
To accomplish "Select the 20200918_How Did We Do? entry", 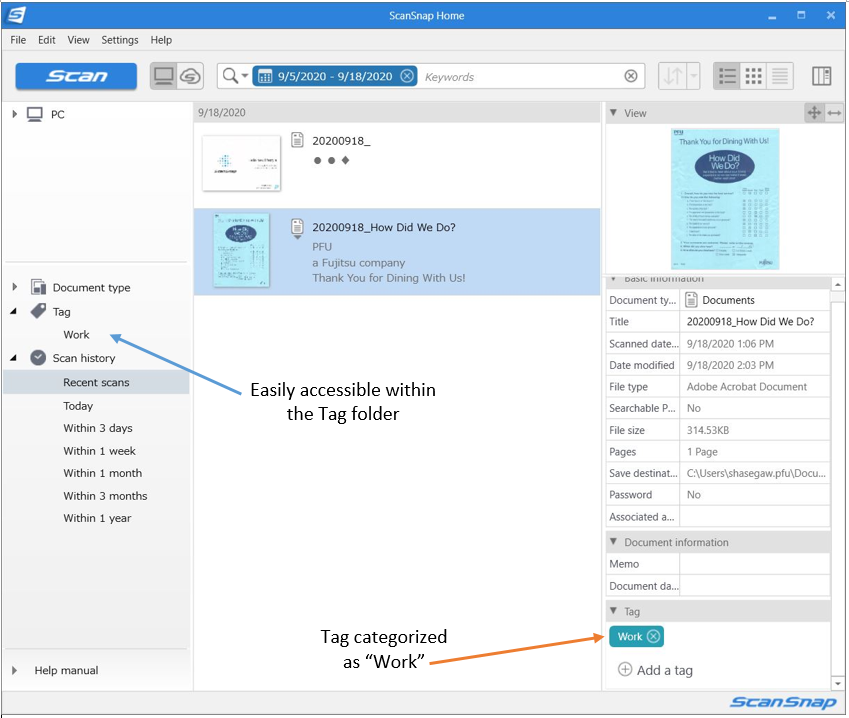I will tap(397, 252).
